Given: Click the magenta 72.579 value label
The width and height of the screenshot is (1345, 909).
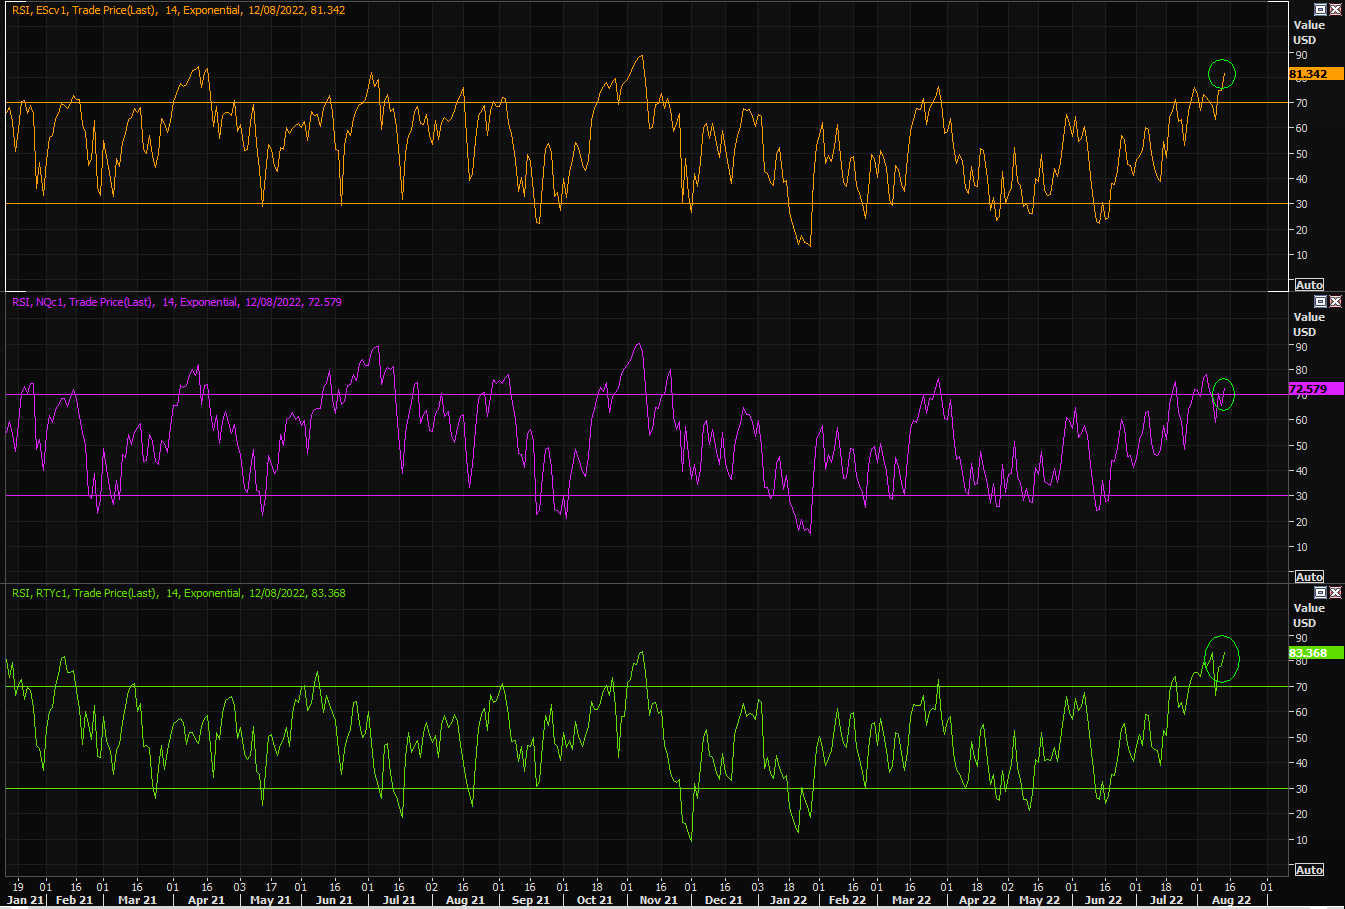Looking at the screenshot, I should [x=1315, y=389].
